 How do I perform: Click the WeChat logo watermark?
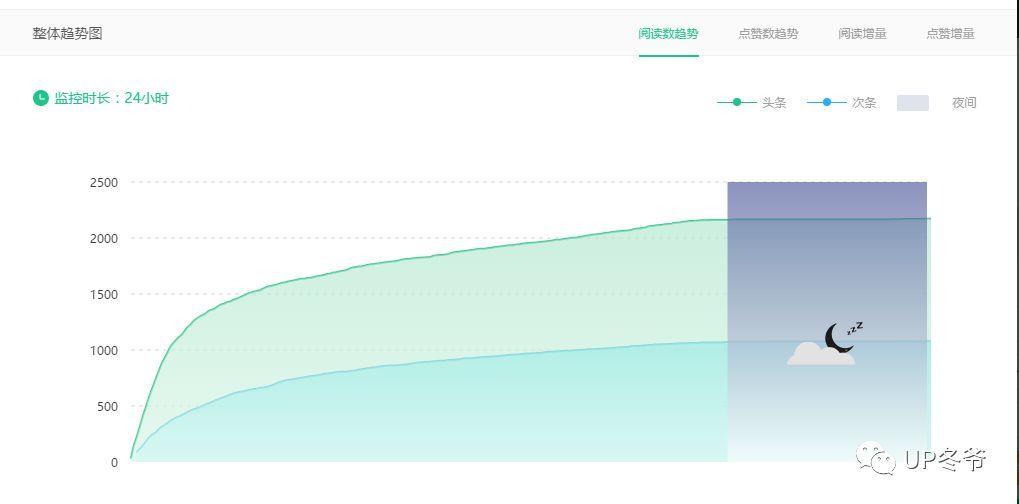877,459
